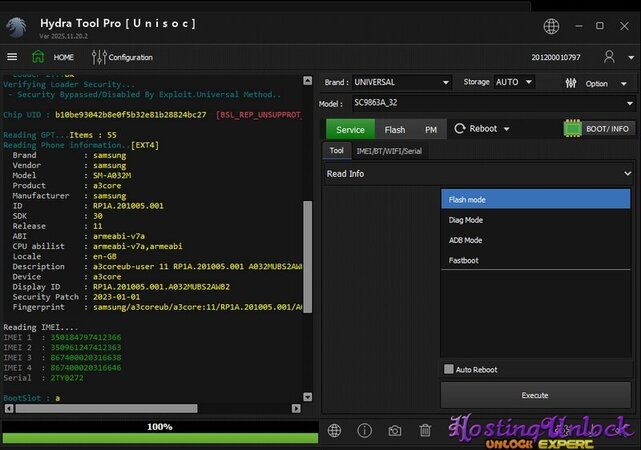641x450 pixels.
Task: Click the log horizontal scrollbar
Action: tap(150, 410)
